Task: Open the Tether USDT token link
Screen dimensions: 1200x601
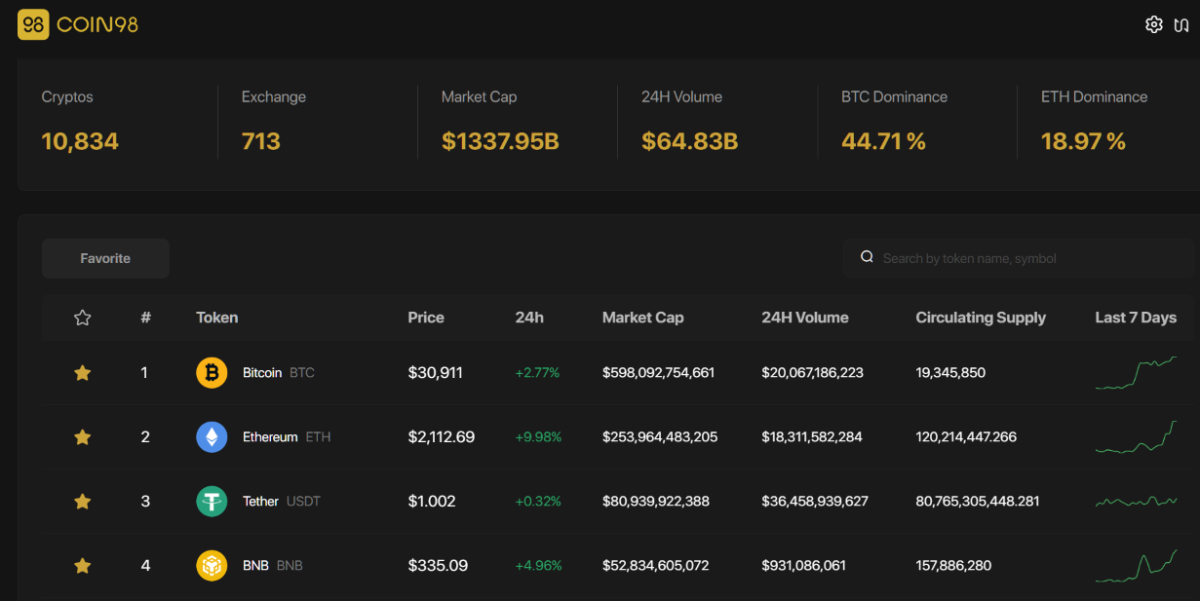Action: click(281, 501)
